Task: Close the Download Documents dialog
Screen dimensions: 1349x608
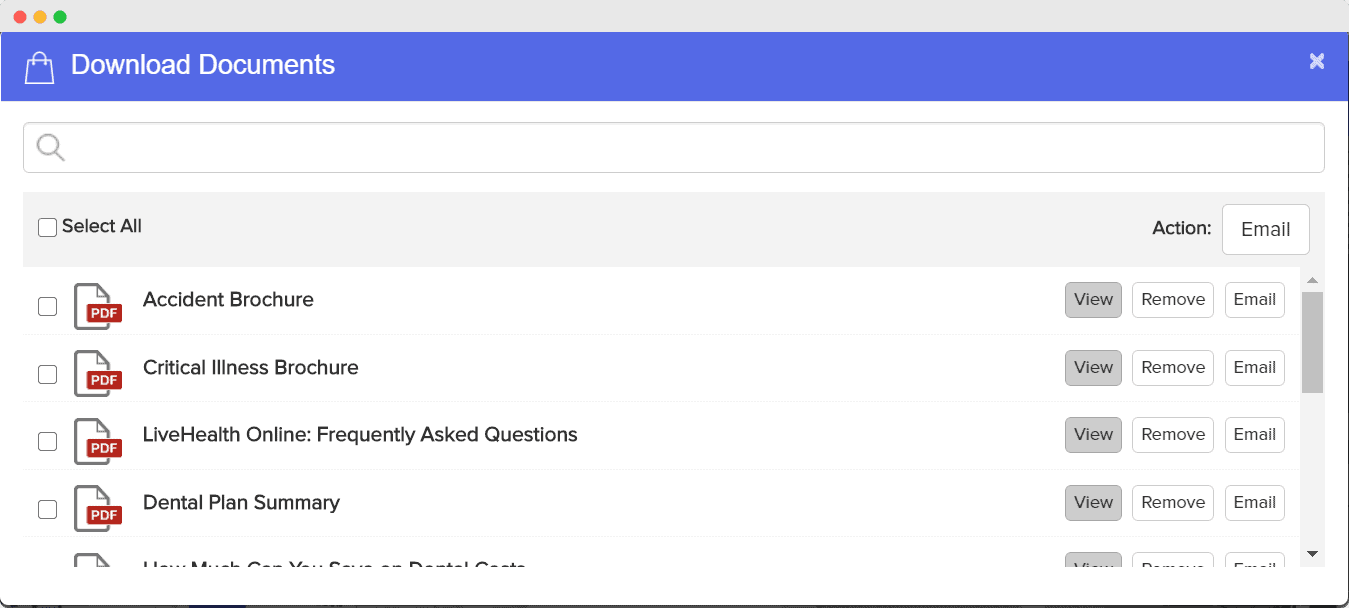Action: point(1317,62)
